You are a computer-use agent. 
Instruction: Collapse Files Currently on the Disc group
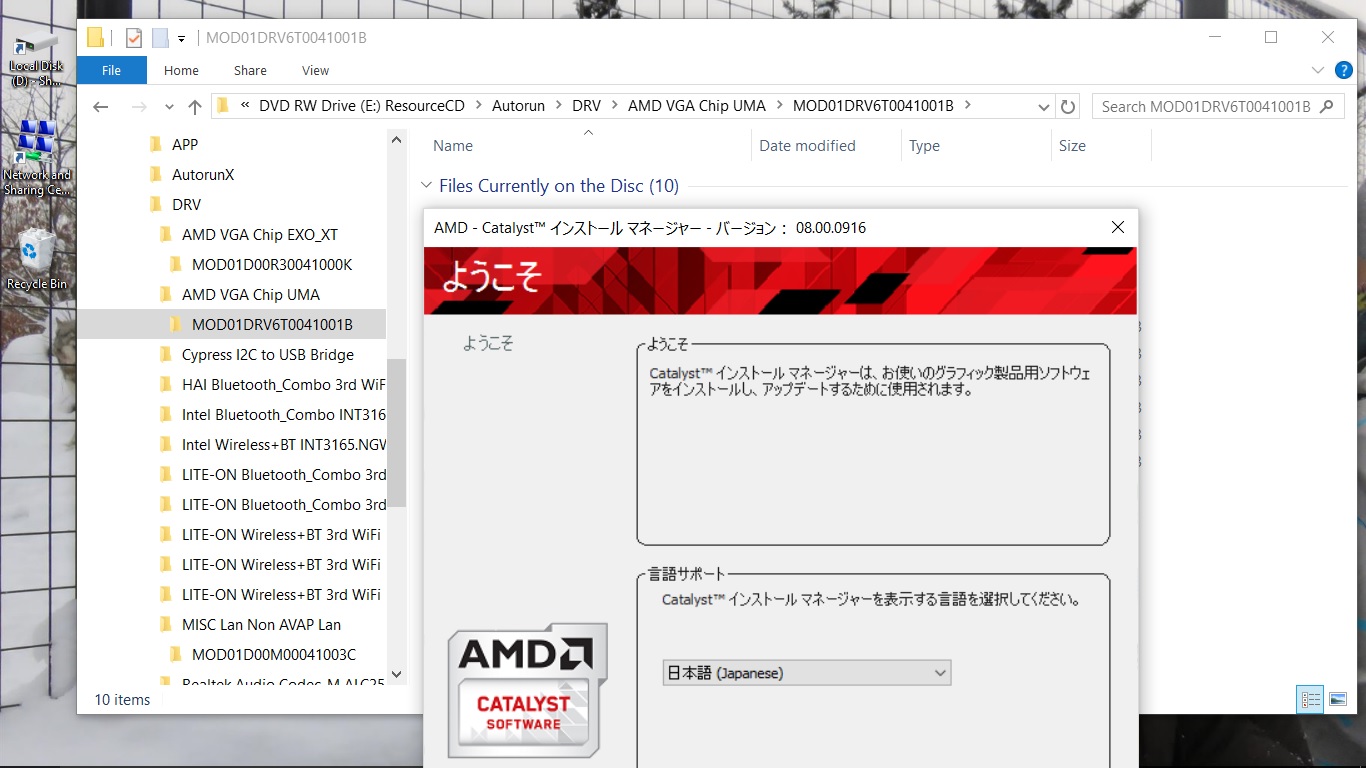pyautogui.click(x=427, y=186)
